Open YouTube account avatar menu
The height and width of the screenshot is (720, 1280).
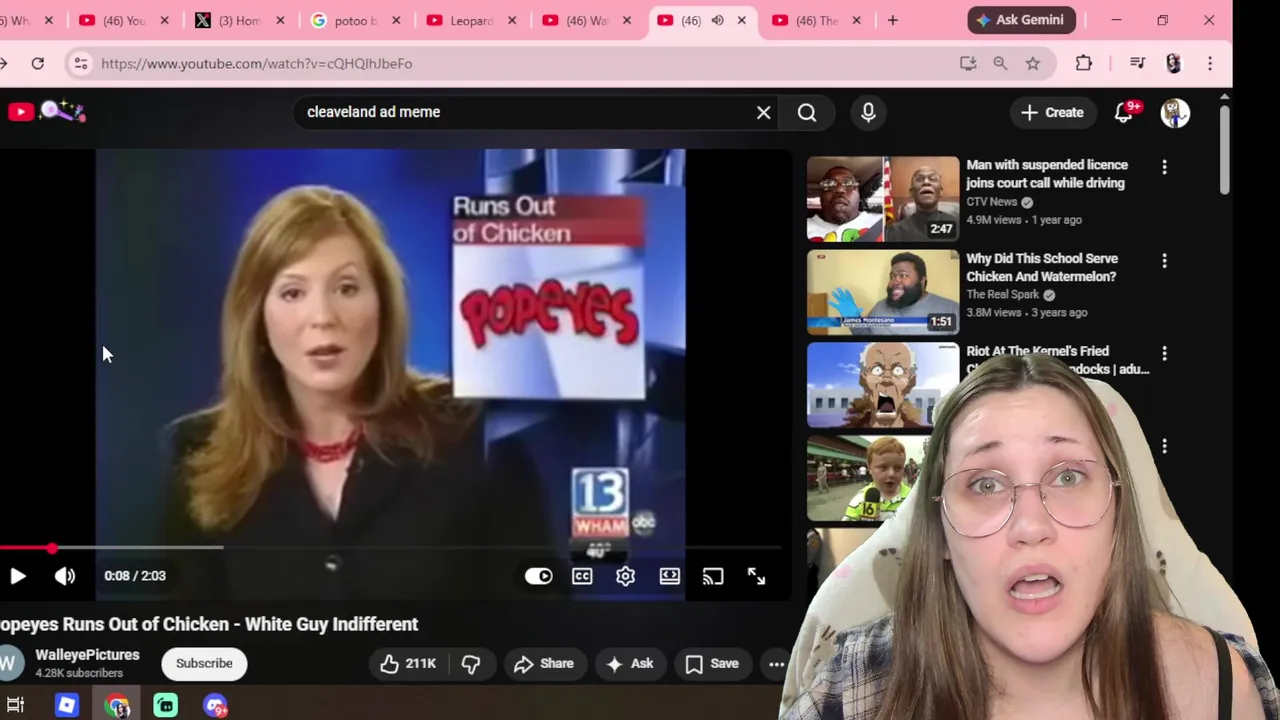1175,112
